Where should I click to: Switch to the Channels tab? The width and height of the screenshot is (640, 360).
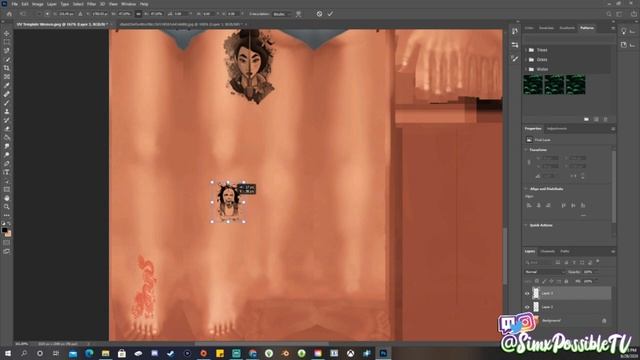pyautogui.click(x=547, y=251)
